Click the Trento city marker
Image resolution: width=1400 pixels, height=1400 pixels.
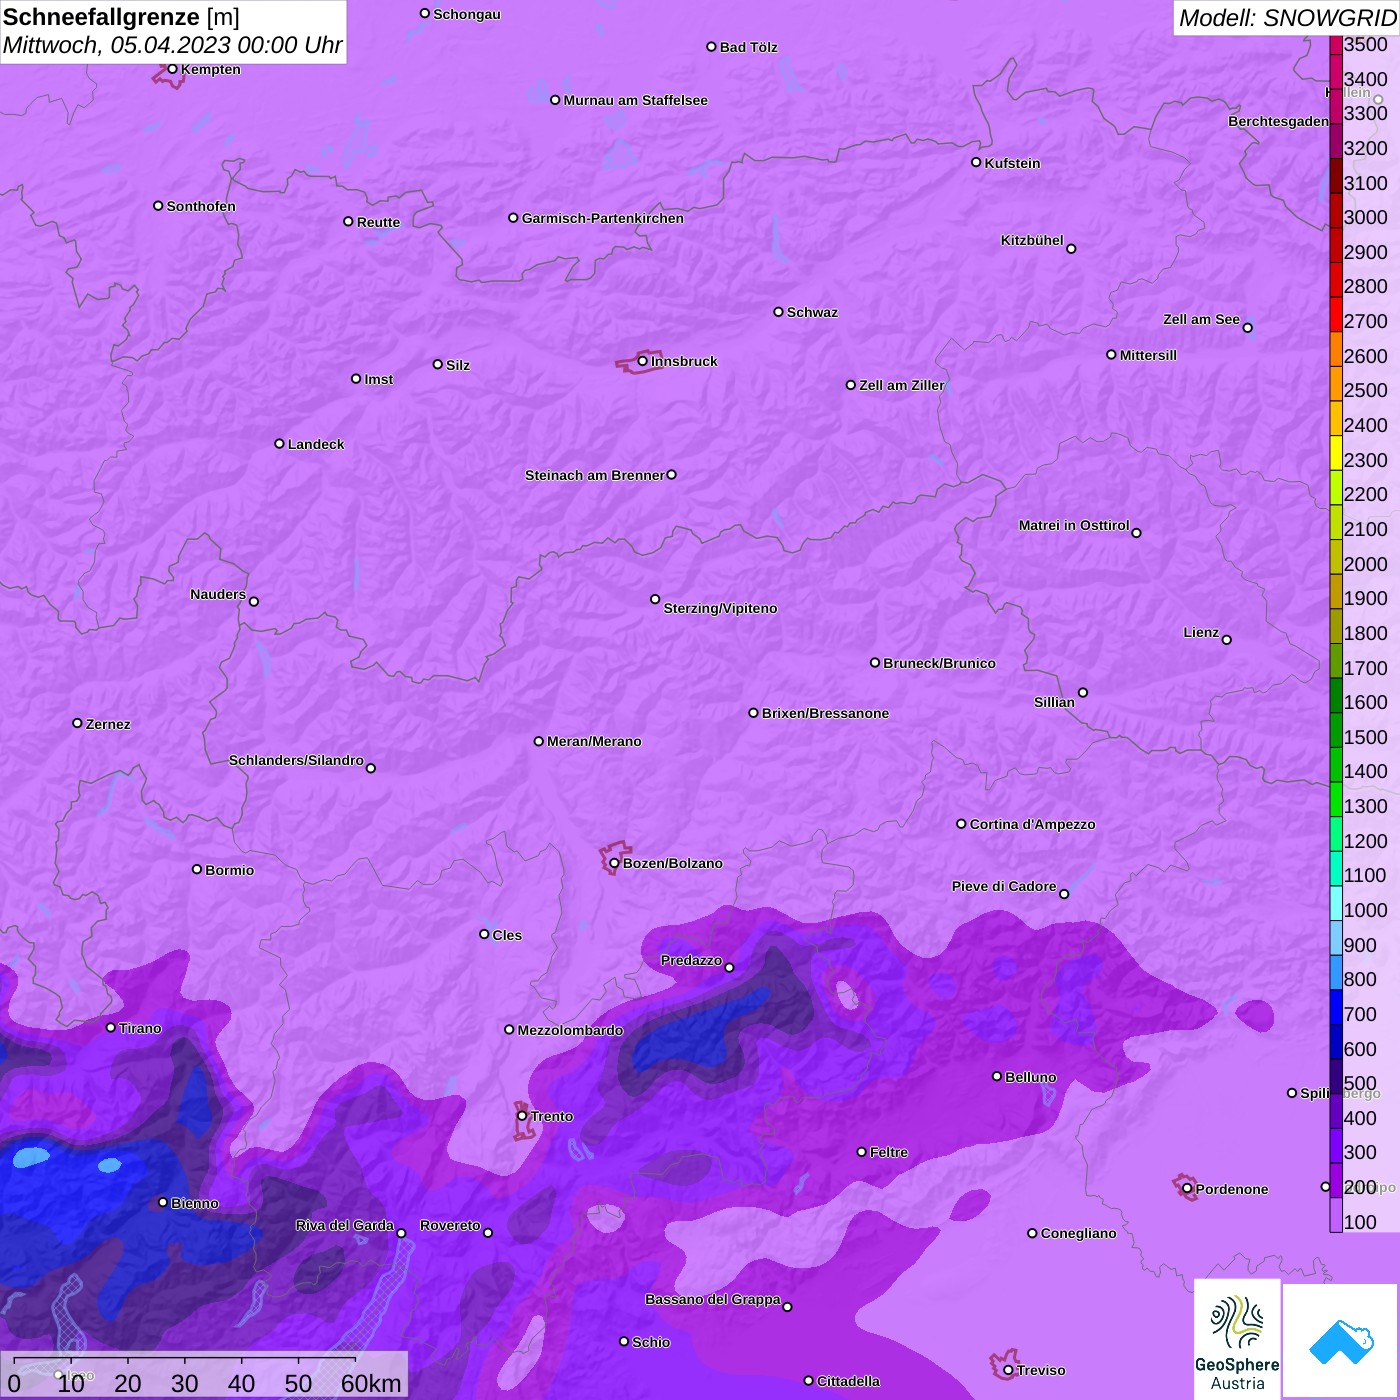coord(522,1116)
